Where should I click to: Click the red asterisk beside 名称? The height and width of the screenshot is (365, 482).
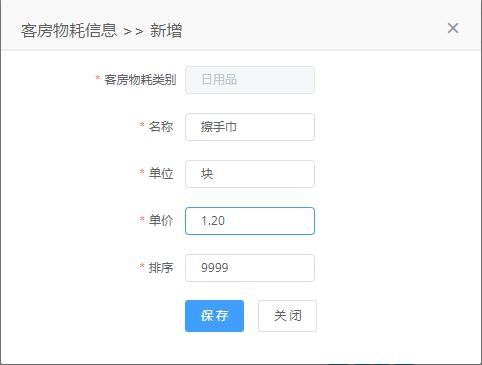pyautogui.click(x=142, y=125)
